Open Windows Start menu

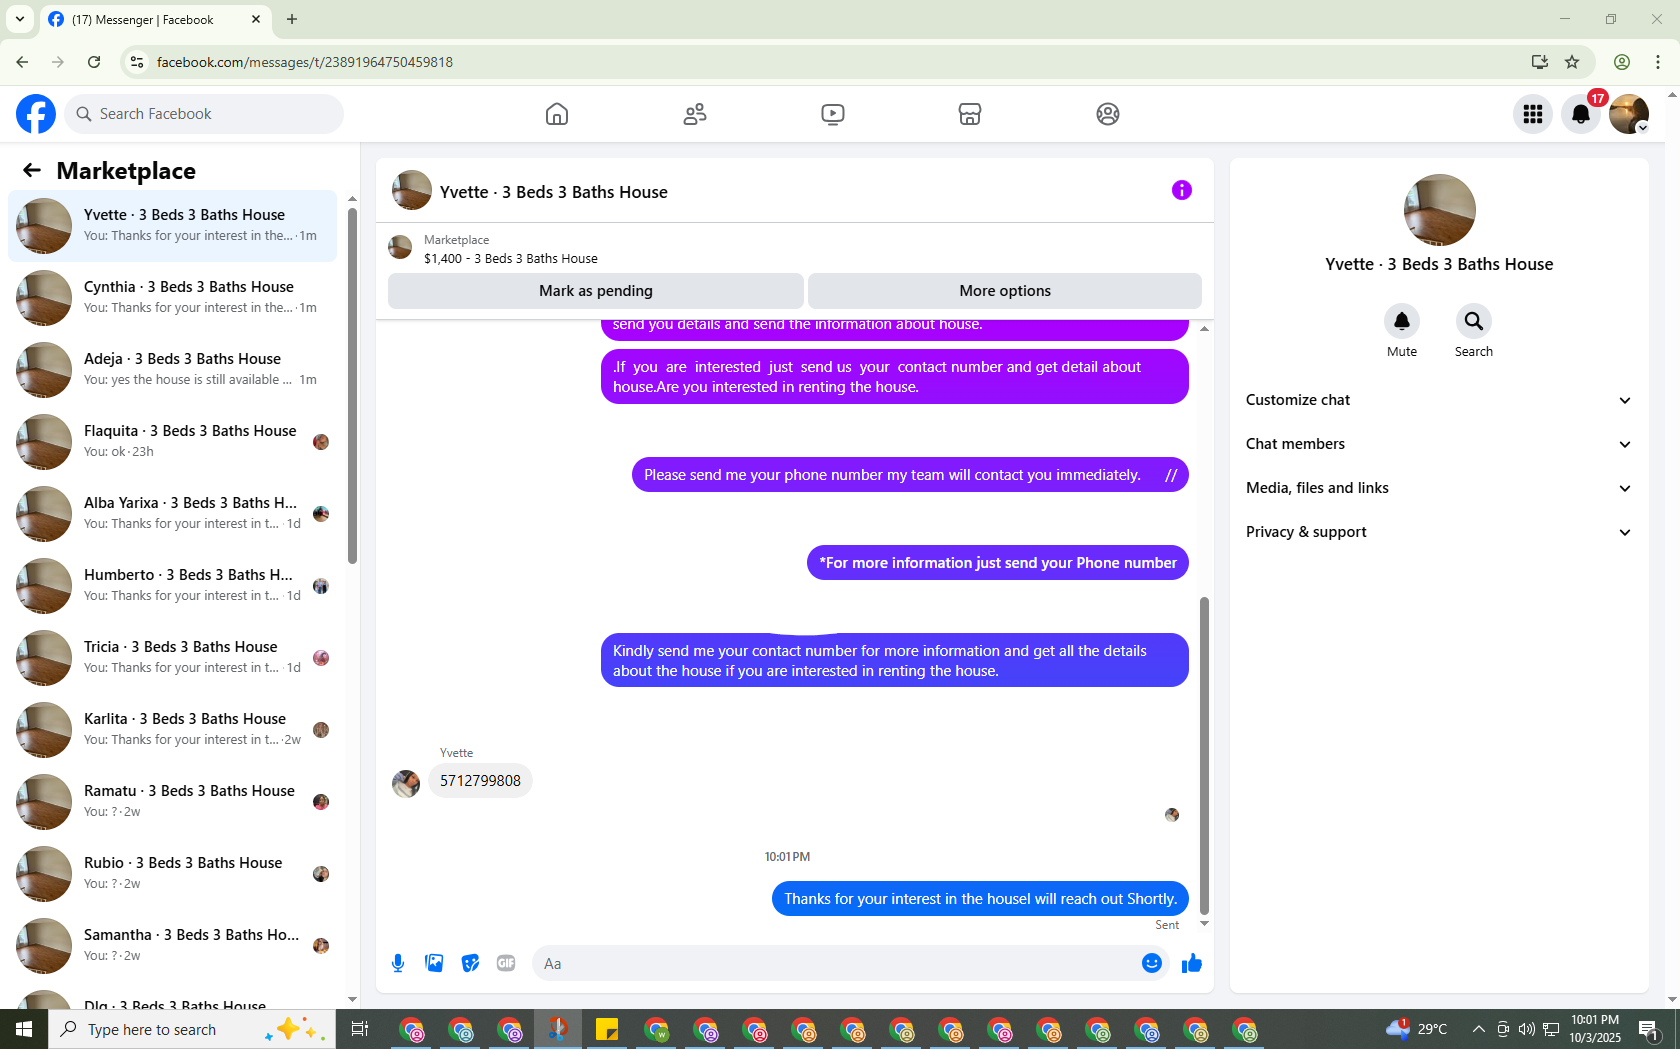24,1029
